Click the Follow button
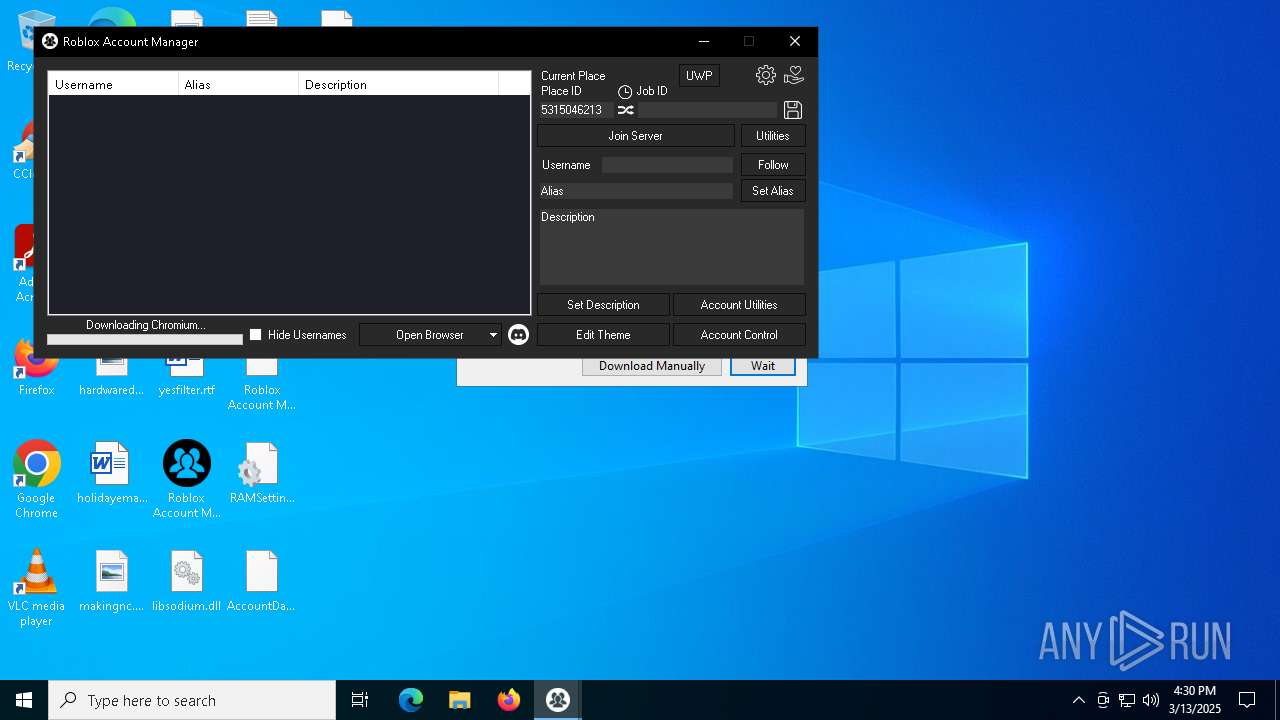The width and height of the screenshot is (1280, 720). (773, 165)
